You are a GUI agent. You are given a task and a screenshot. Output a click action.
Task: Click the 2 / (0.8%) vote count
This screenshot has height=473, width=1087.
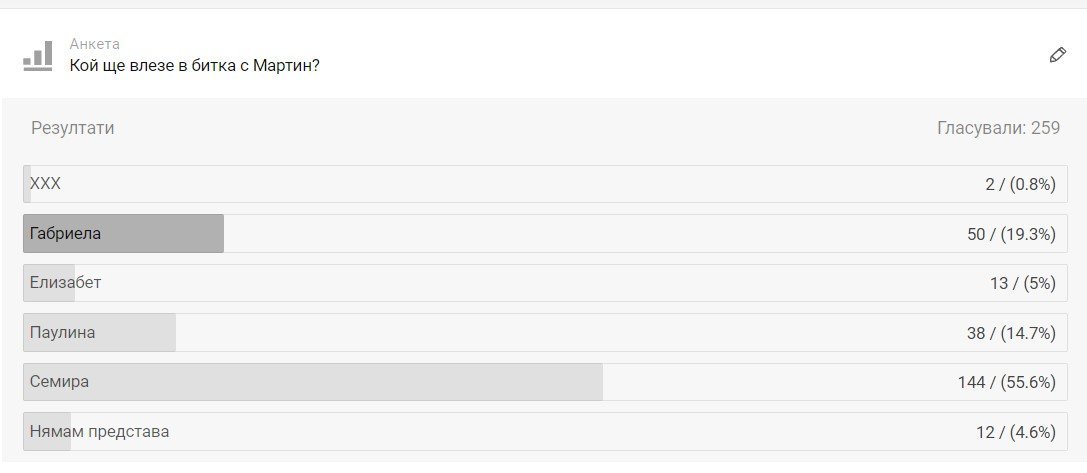point(1020,184)
